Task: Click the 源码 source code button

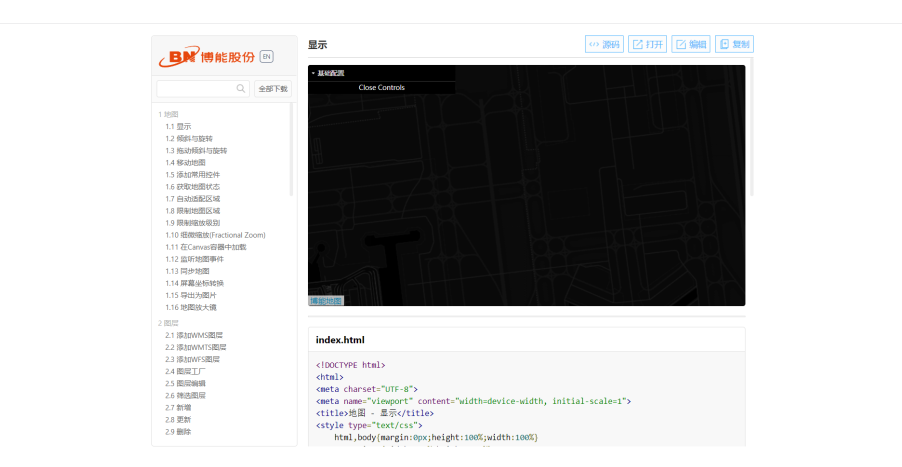Action: 604,45
